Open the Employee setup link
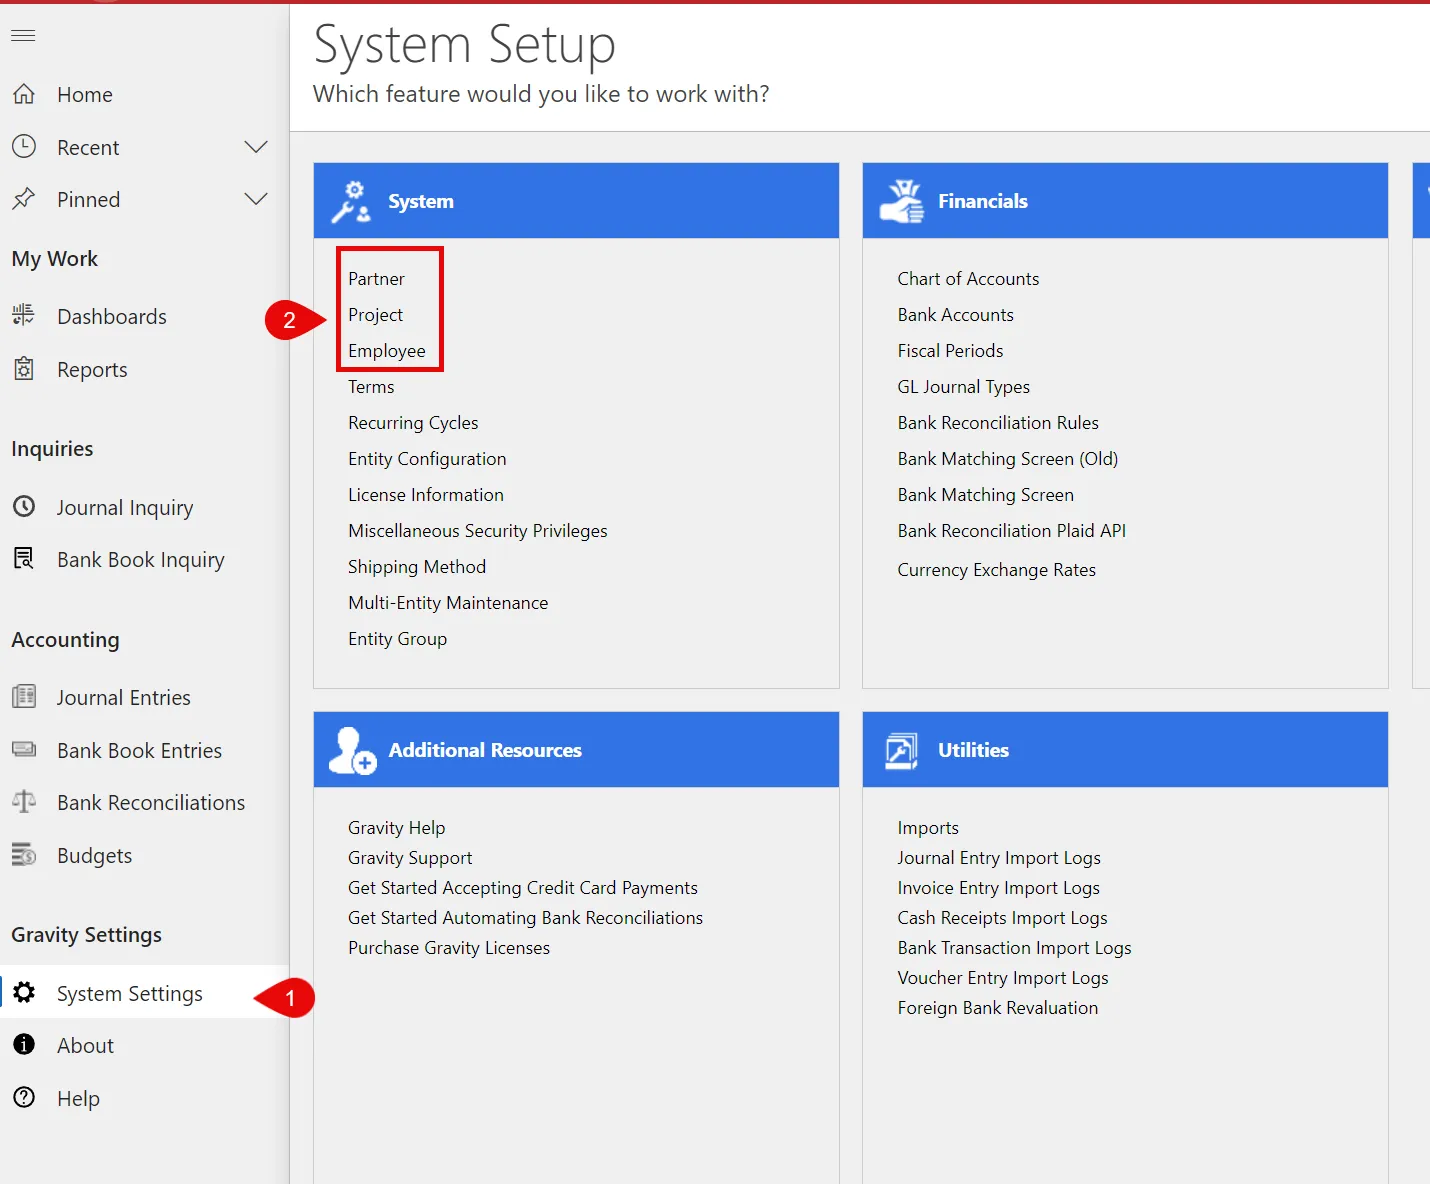This screenshot has height=1184, width=1430. pos(387,351)
